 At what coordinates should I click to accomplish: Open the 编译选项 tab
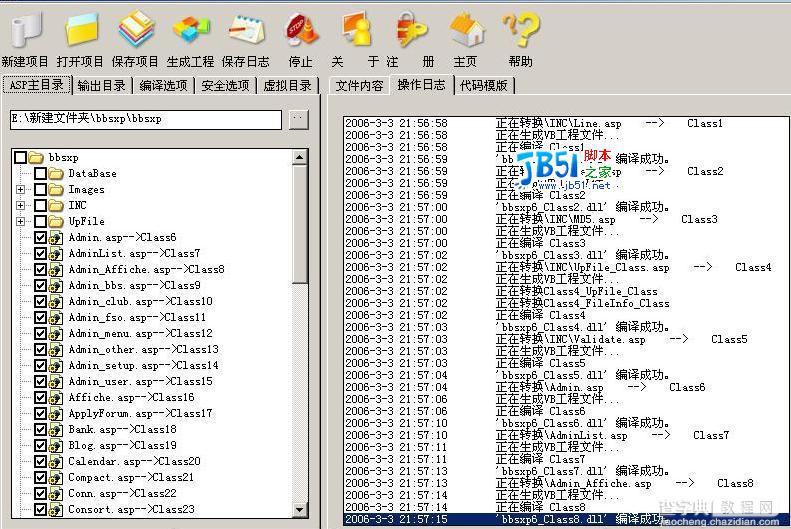[x=163, y=85]
